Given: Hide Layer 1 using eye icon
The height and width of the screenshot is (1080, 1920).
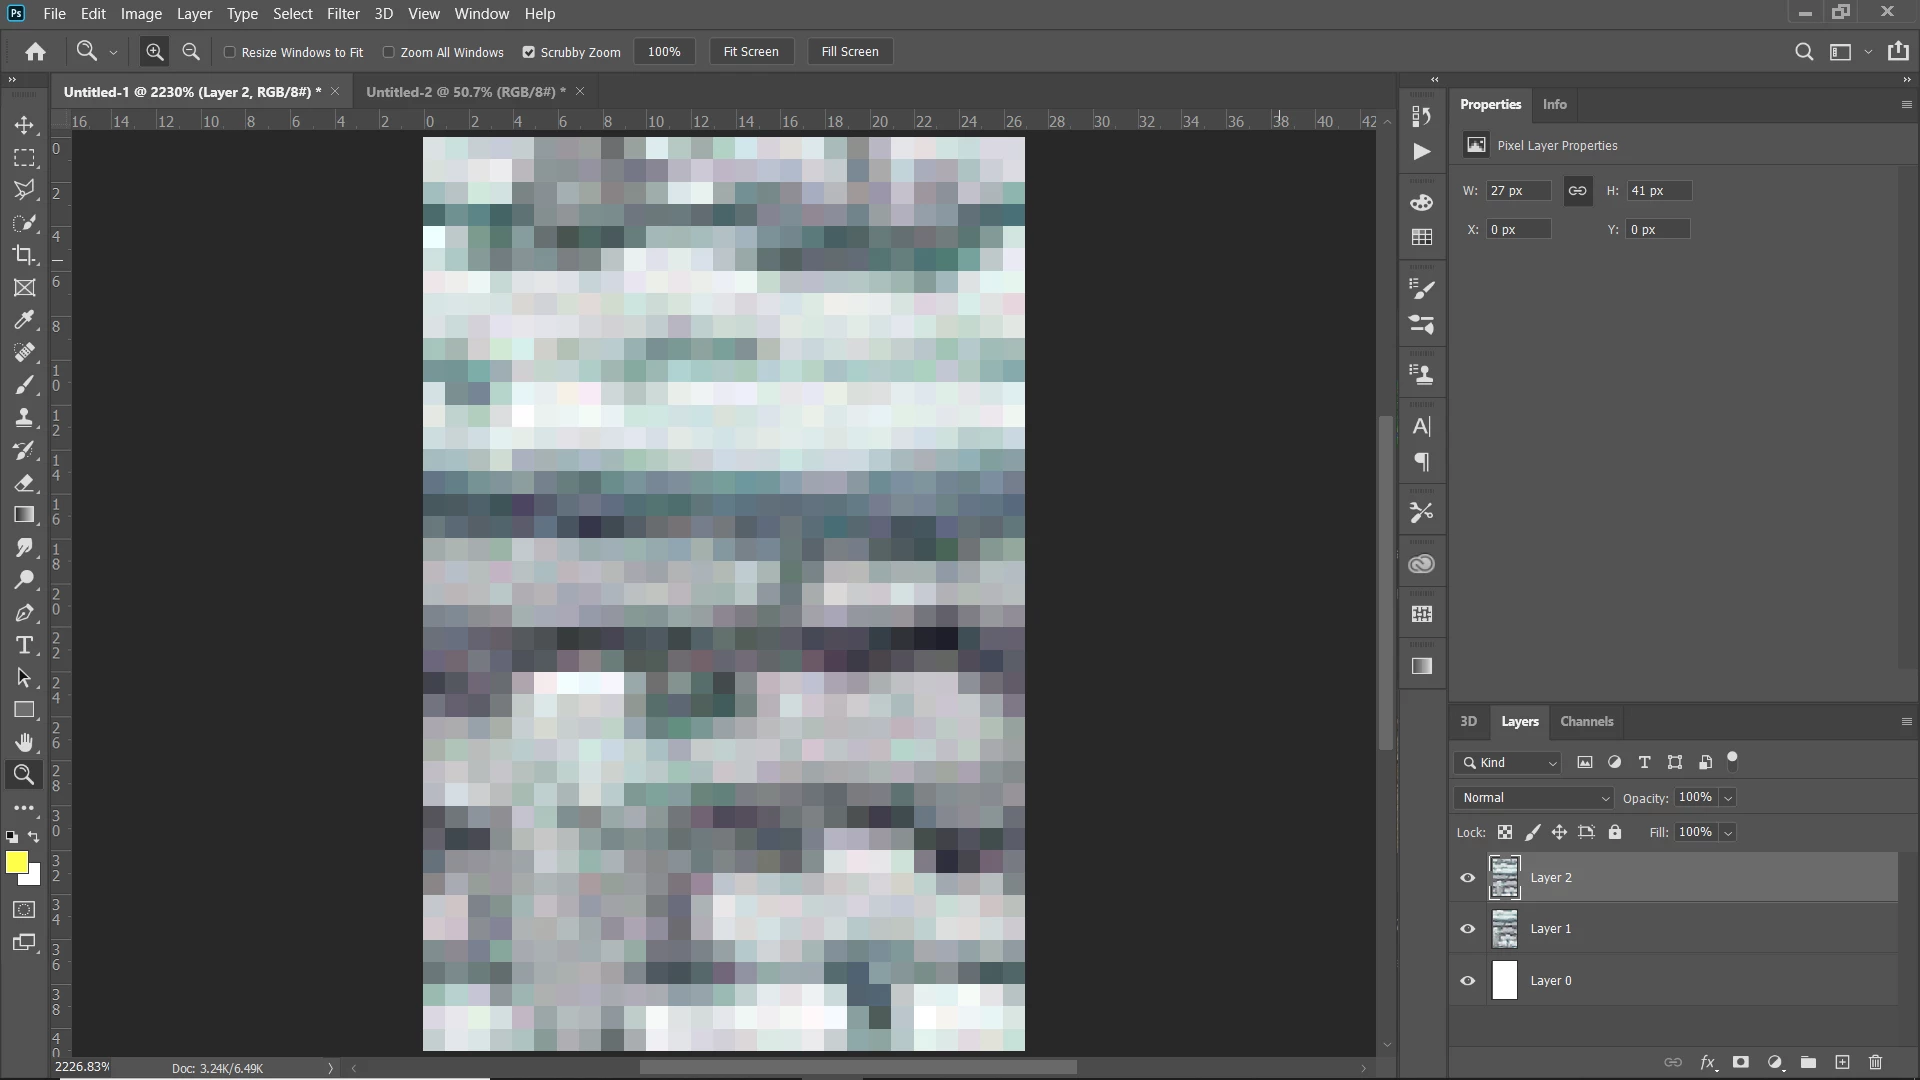Looking at the screenshot, I should pos(1467,929).
